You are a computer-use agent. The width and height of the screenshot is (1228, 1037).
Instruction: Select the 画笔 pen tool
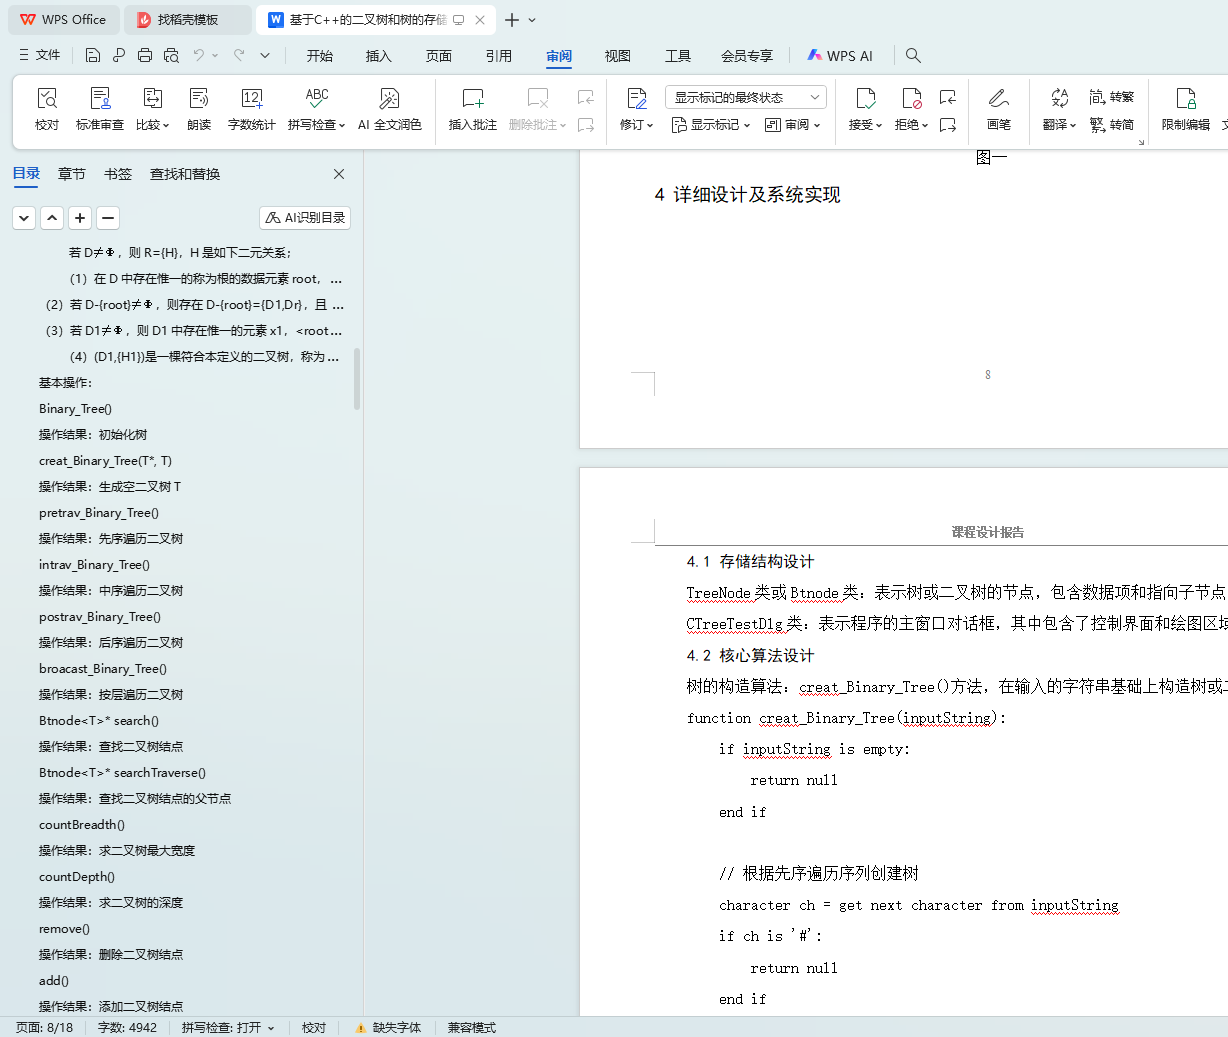point(998,109)
